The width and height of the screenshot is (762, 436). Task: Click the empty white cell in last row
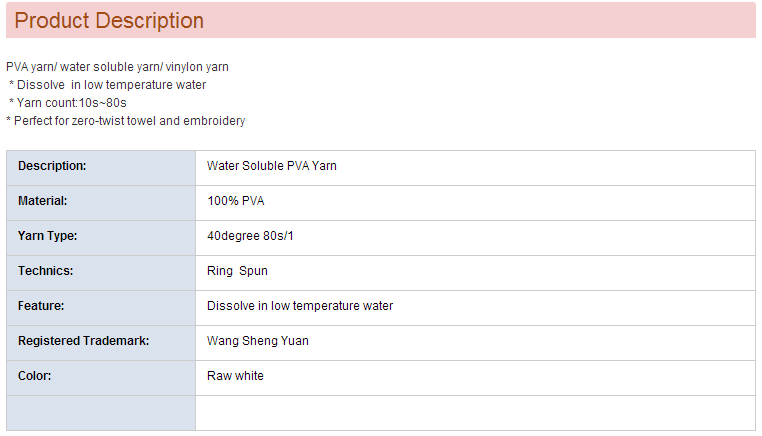tap(475, 412)
